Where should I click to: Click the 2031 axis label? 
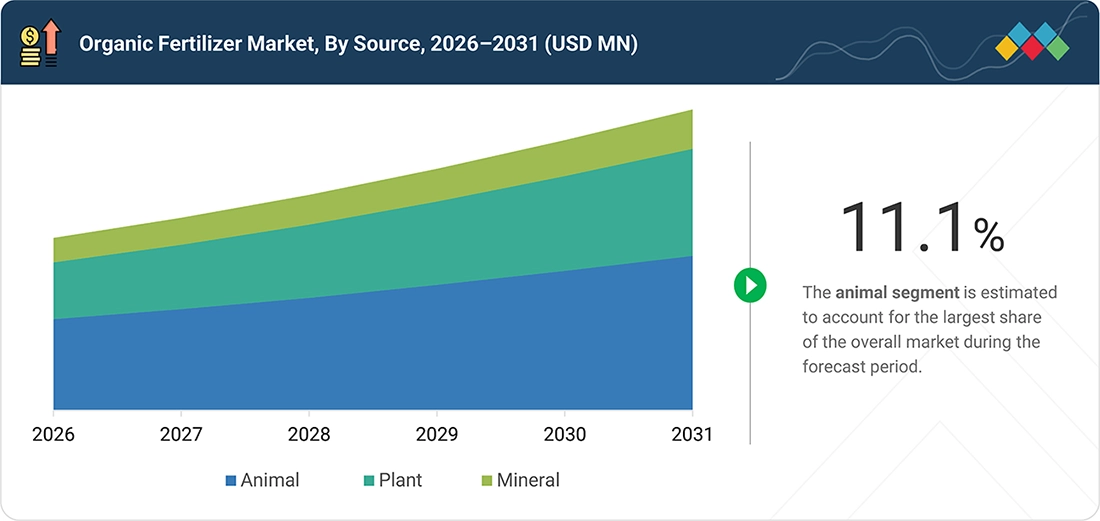tap(690, 435)
